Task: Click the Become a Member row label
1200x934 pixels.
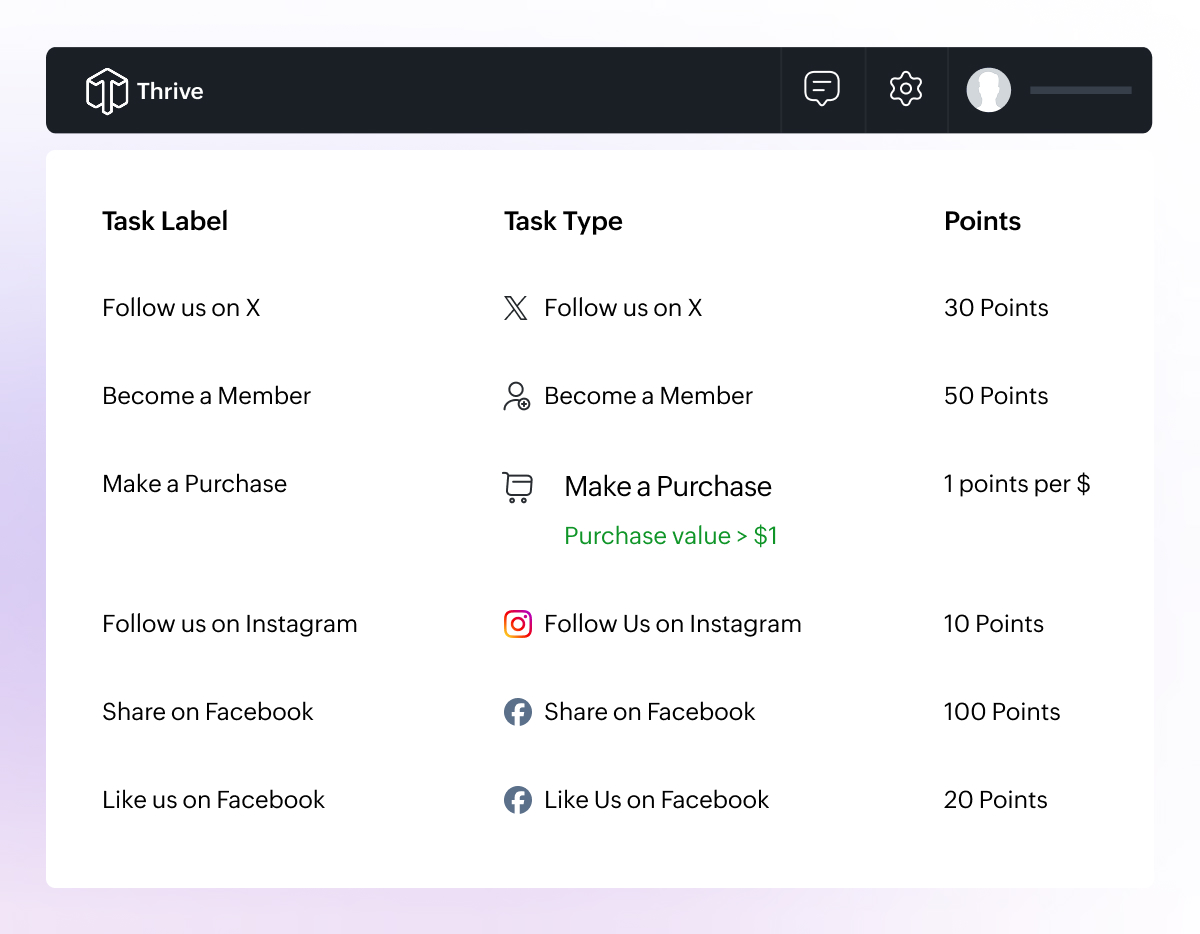Action: click(x=206, y=396)
